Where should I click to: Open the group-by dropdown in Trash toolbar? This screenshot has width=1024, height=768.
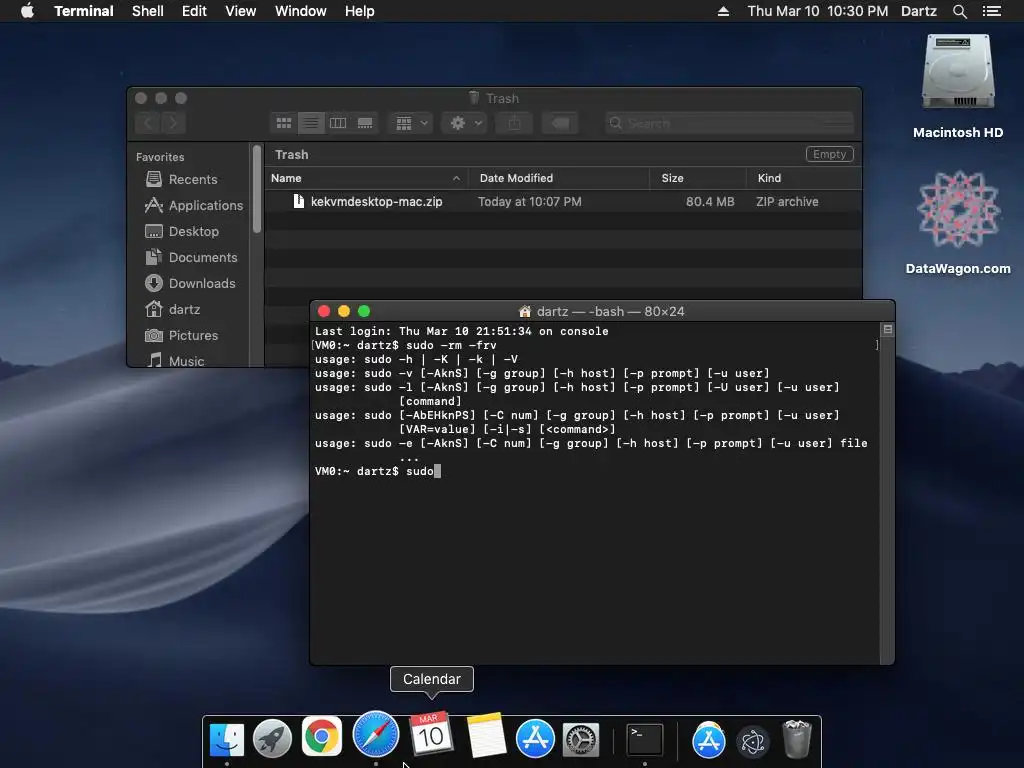411,123
